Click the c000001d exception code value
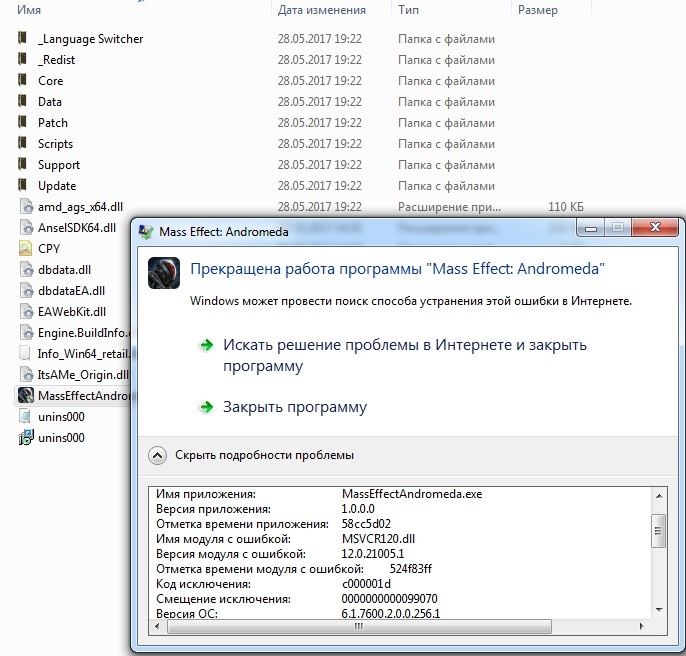Screen dimensions: 686x656 (x=366, y=584)
